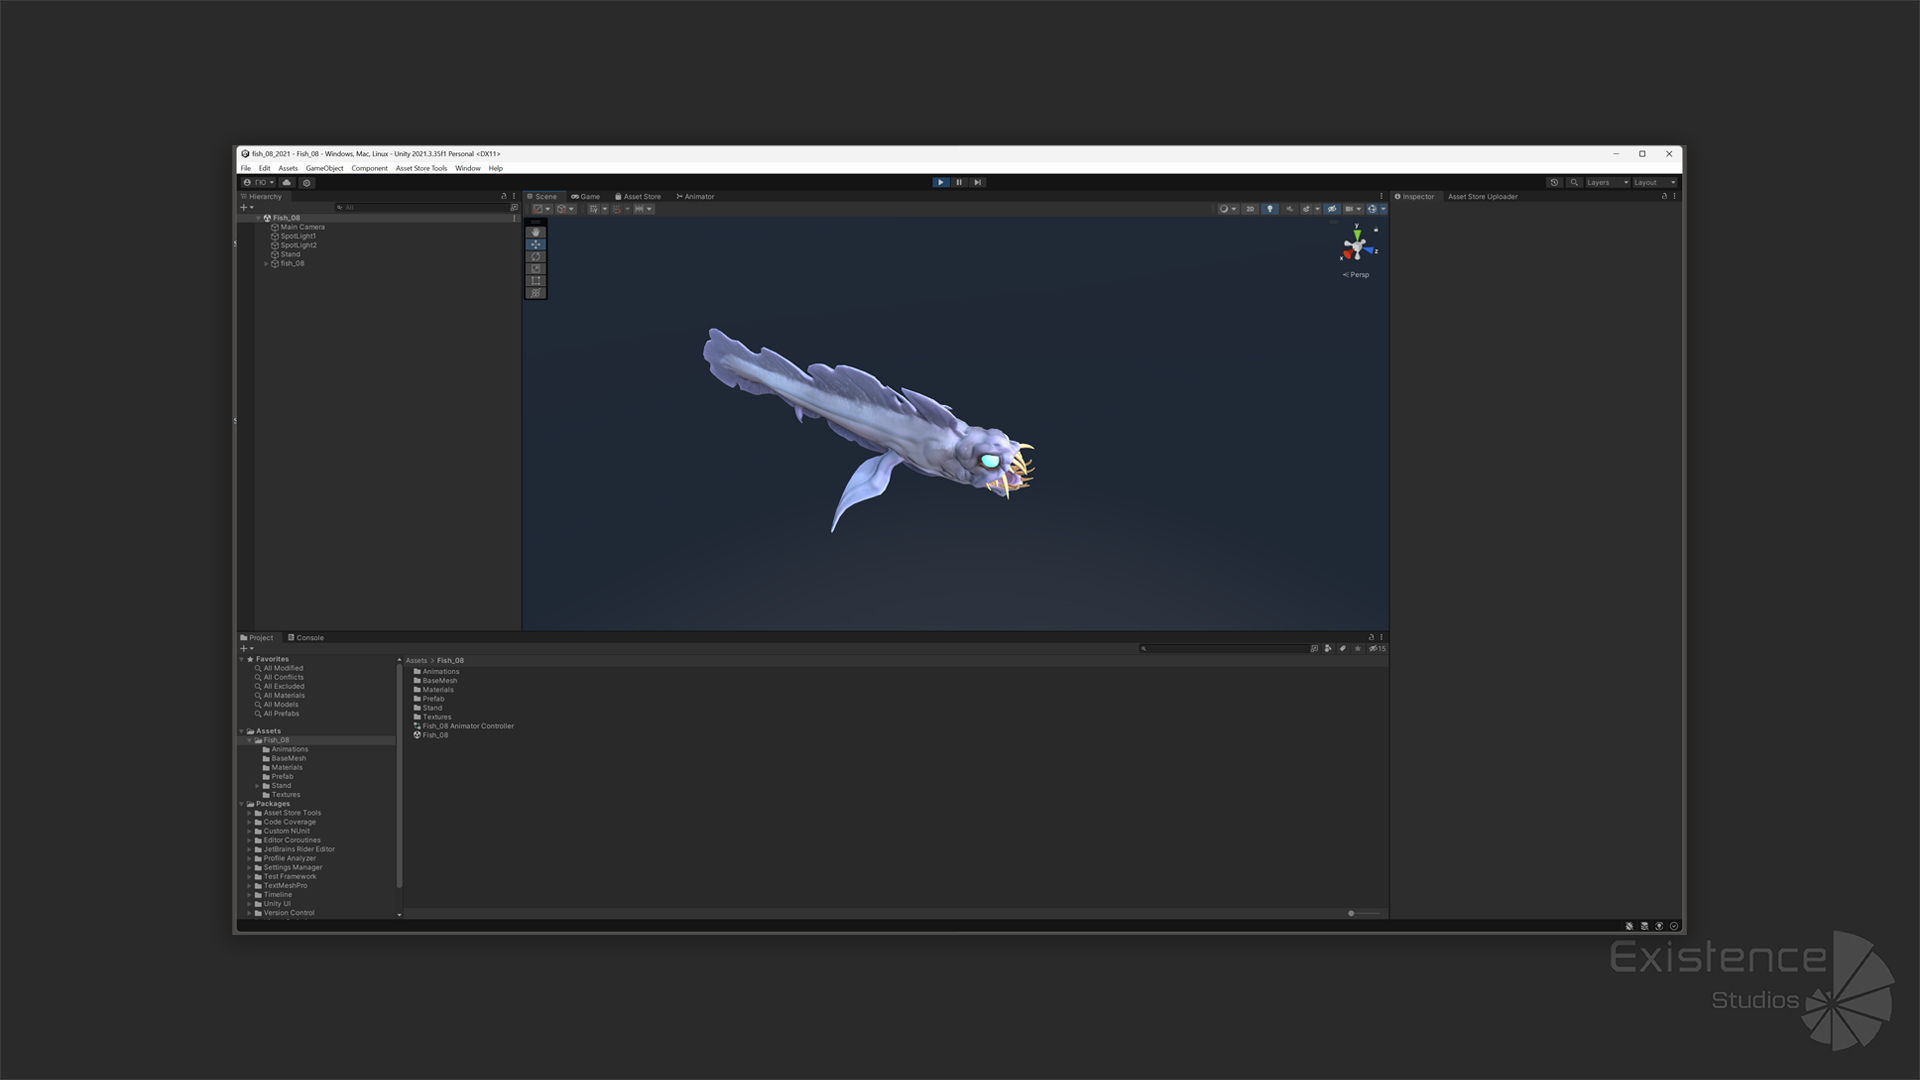Select the Move tool in Scene toolbar
The width and height of the screenshot is (1920, 1080).
tap(536, 244)
